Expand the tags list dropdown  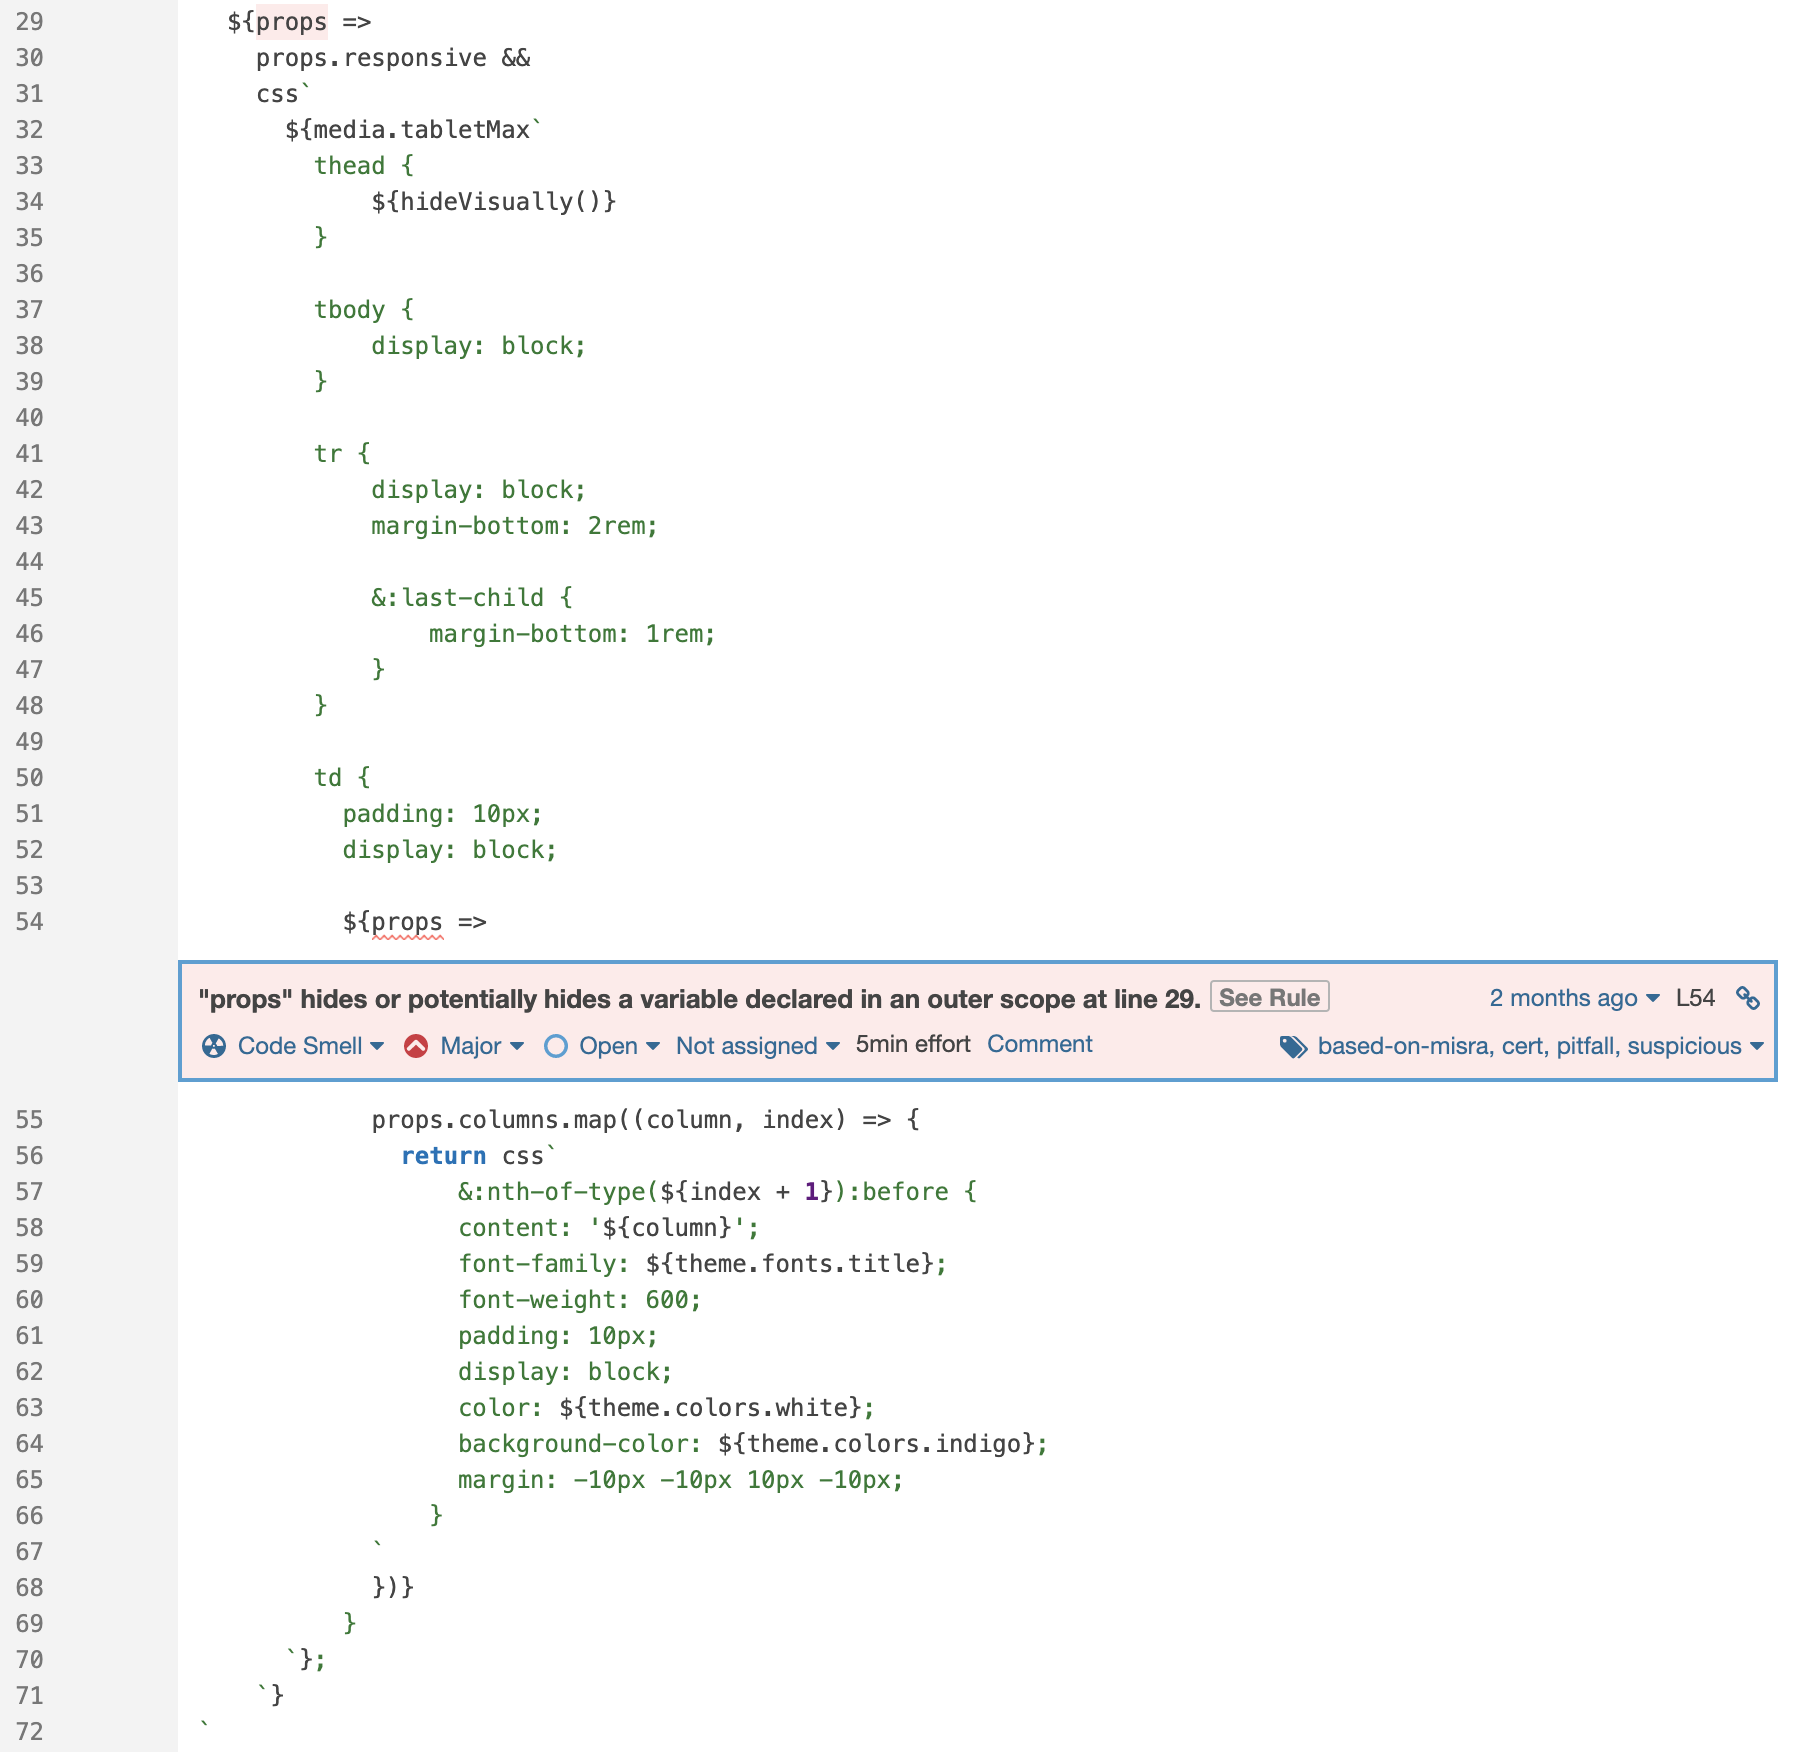[x=1758, y=1049]
